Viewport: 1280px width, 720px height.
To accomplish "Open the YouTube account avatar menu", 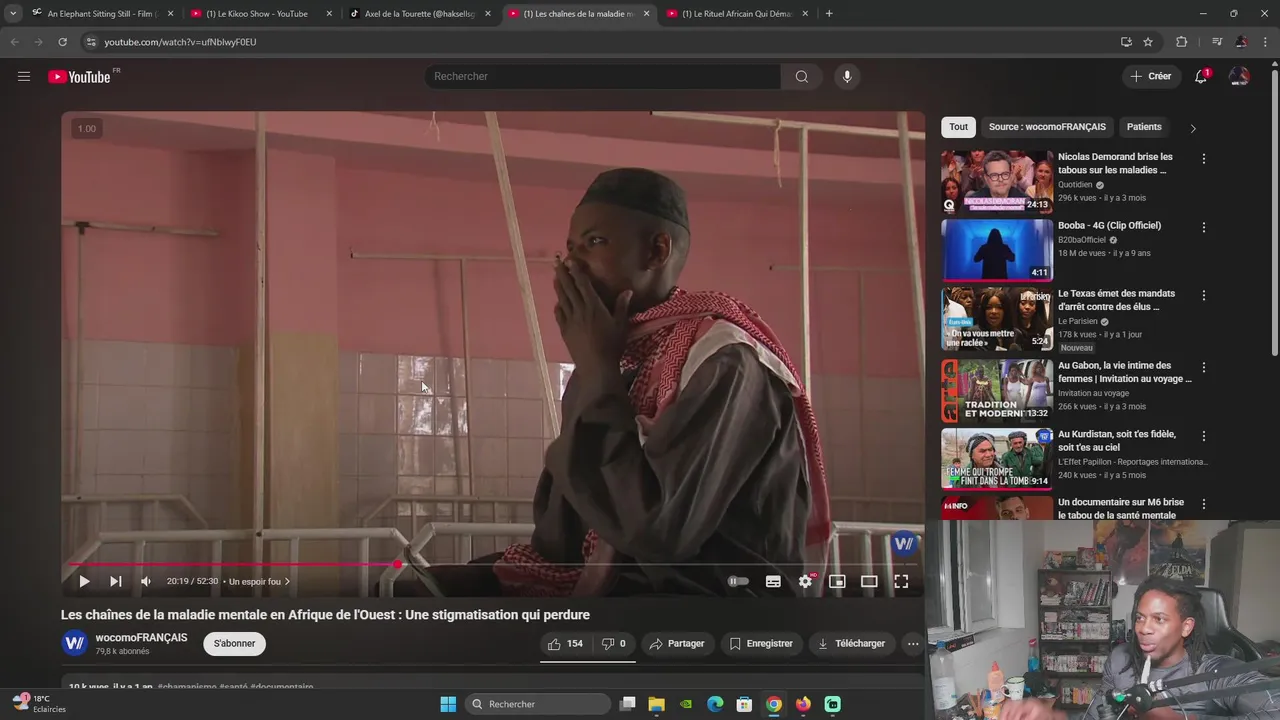I will click(1239, 76).
